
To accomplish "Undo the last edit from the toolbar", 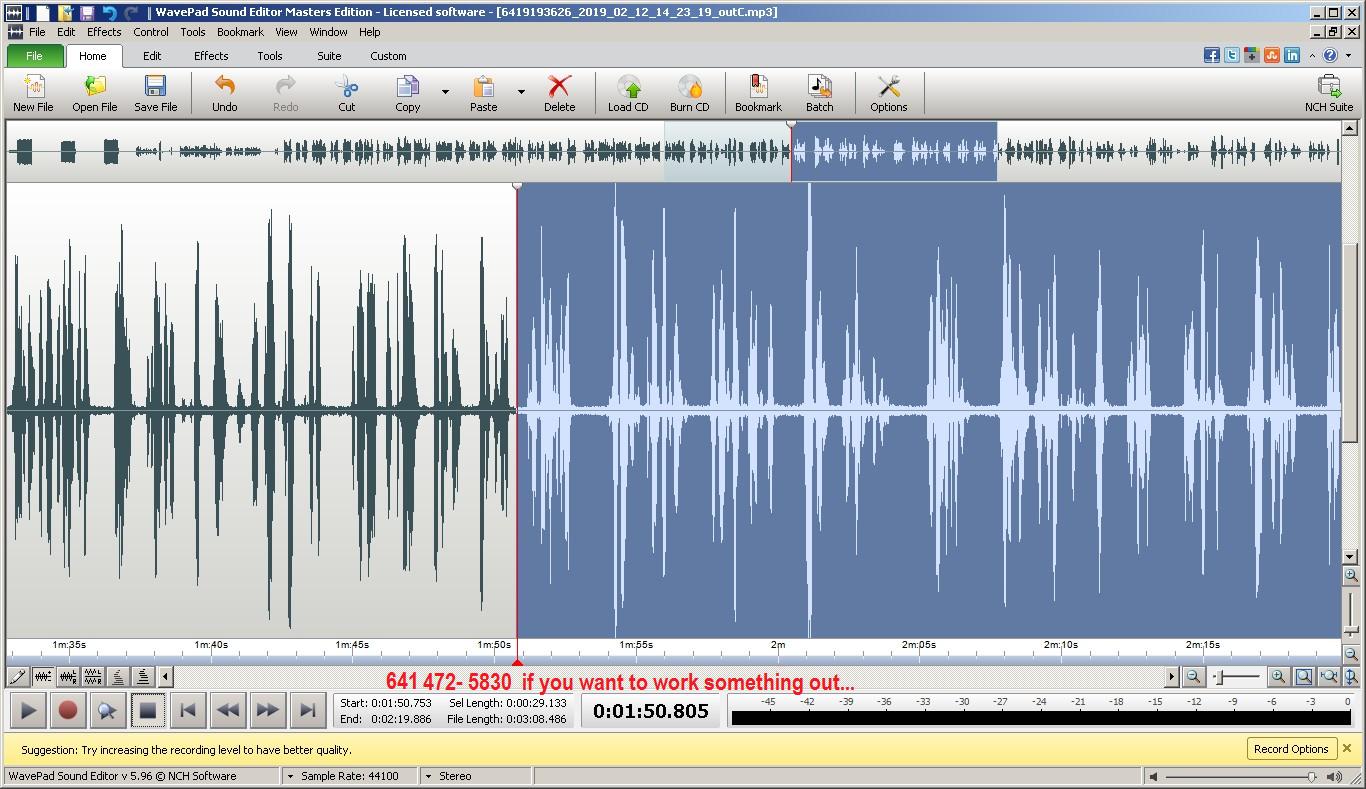I will point(225,93).
